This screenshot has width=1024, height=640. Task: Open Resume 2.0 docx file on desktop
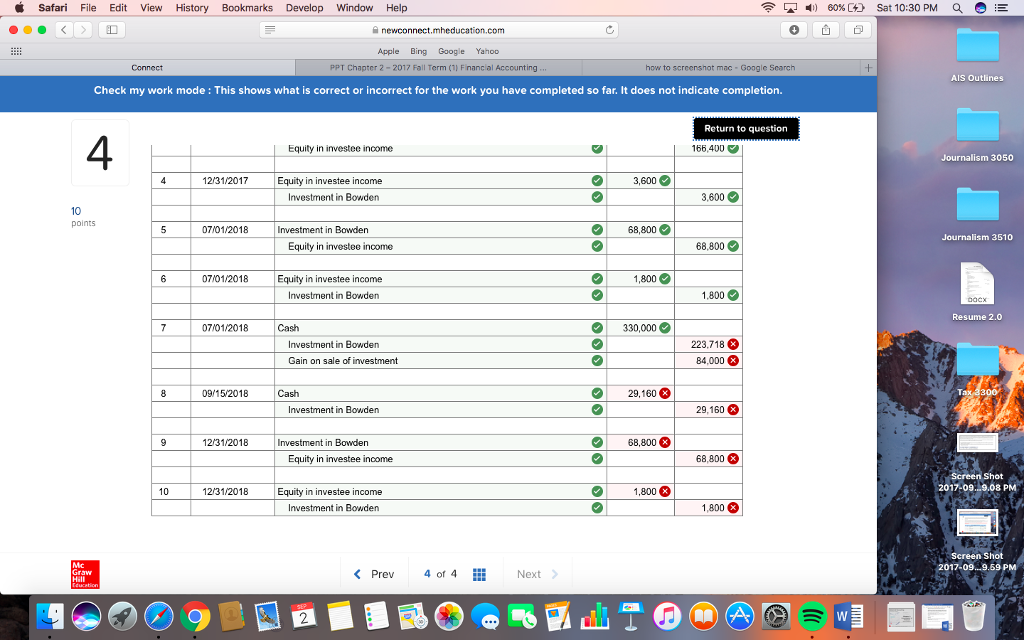(977, 292)
